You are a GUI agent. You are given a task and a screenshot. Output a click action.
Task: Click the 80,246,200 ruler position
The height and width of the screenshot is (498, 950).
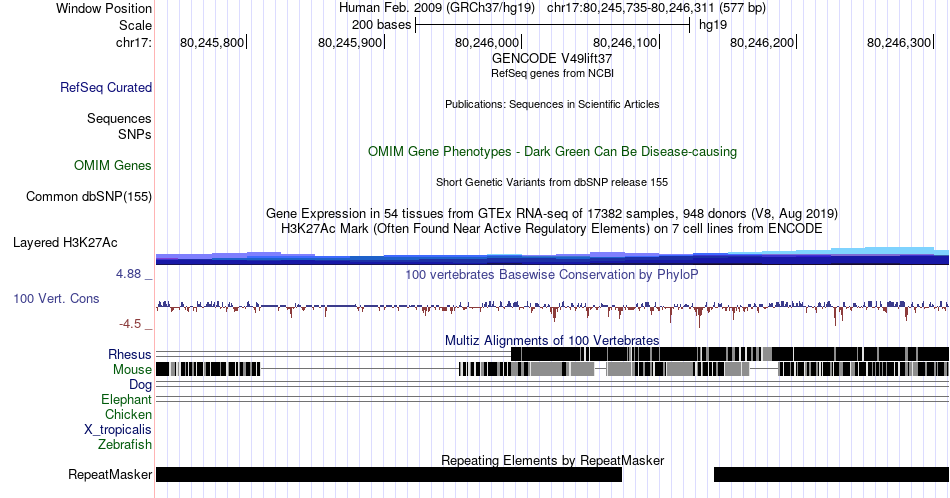pyautogui.click(x=763, y=42)
